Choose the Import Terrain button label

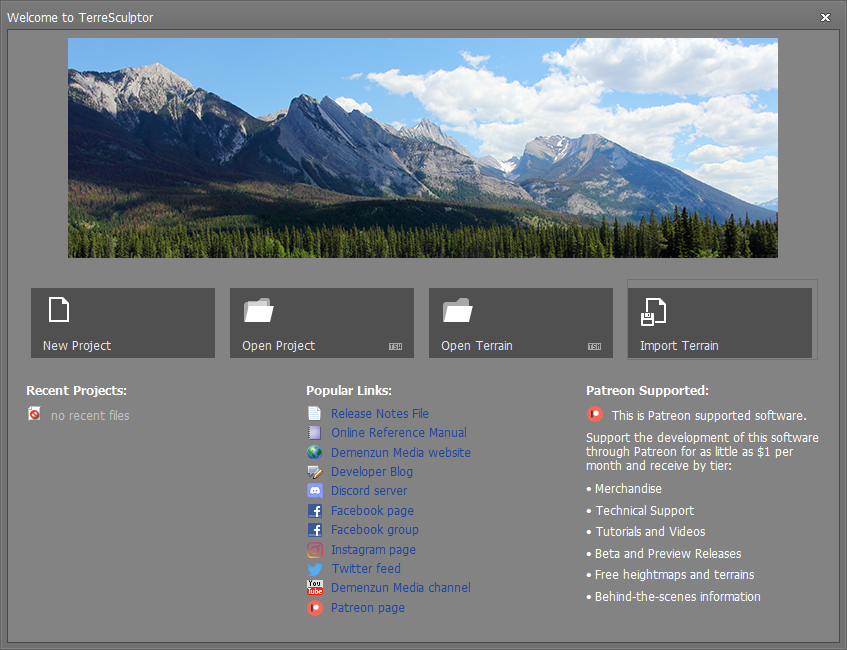(x=679, y=346)
